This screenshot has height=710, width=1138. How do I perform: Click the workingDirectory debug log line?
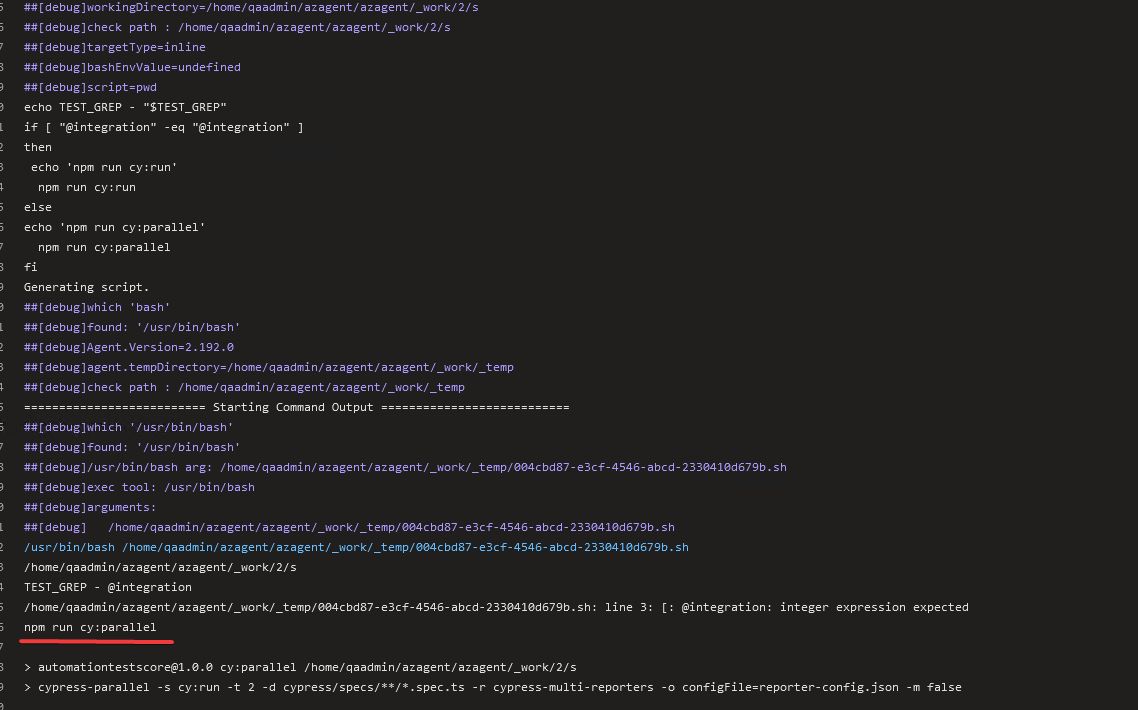[x=251, y=7]
